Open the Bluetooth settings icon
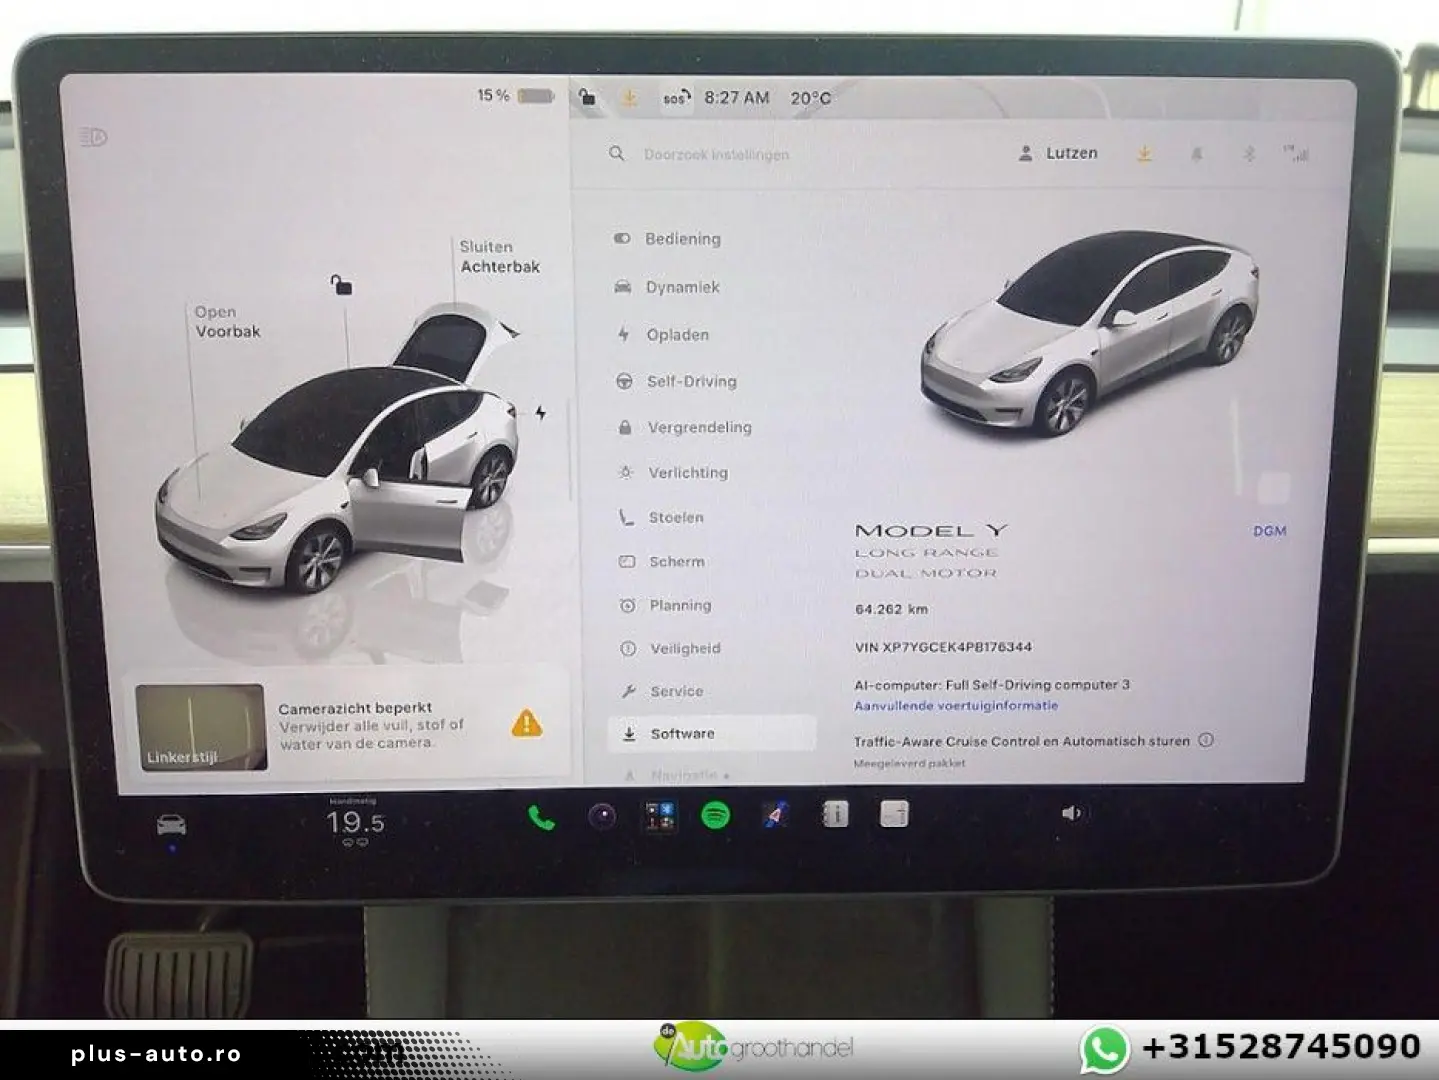 pos(1248,154)
